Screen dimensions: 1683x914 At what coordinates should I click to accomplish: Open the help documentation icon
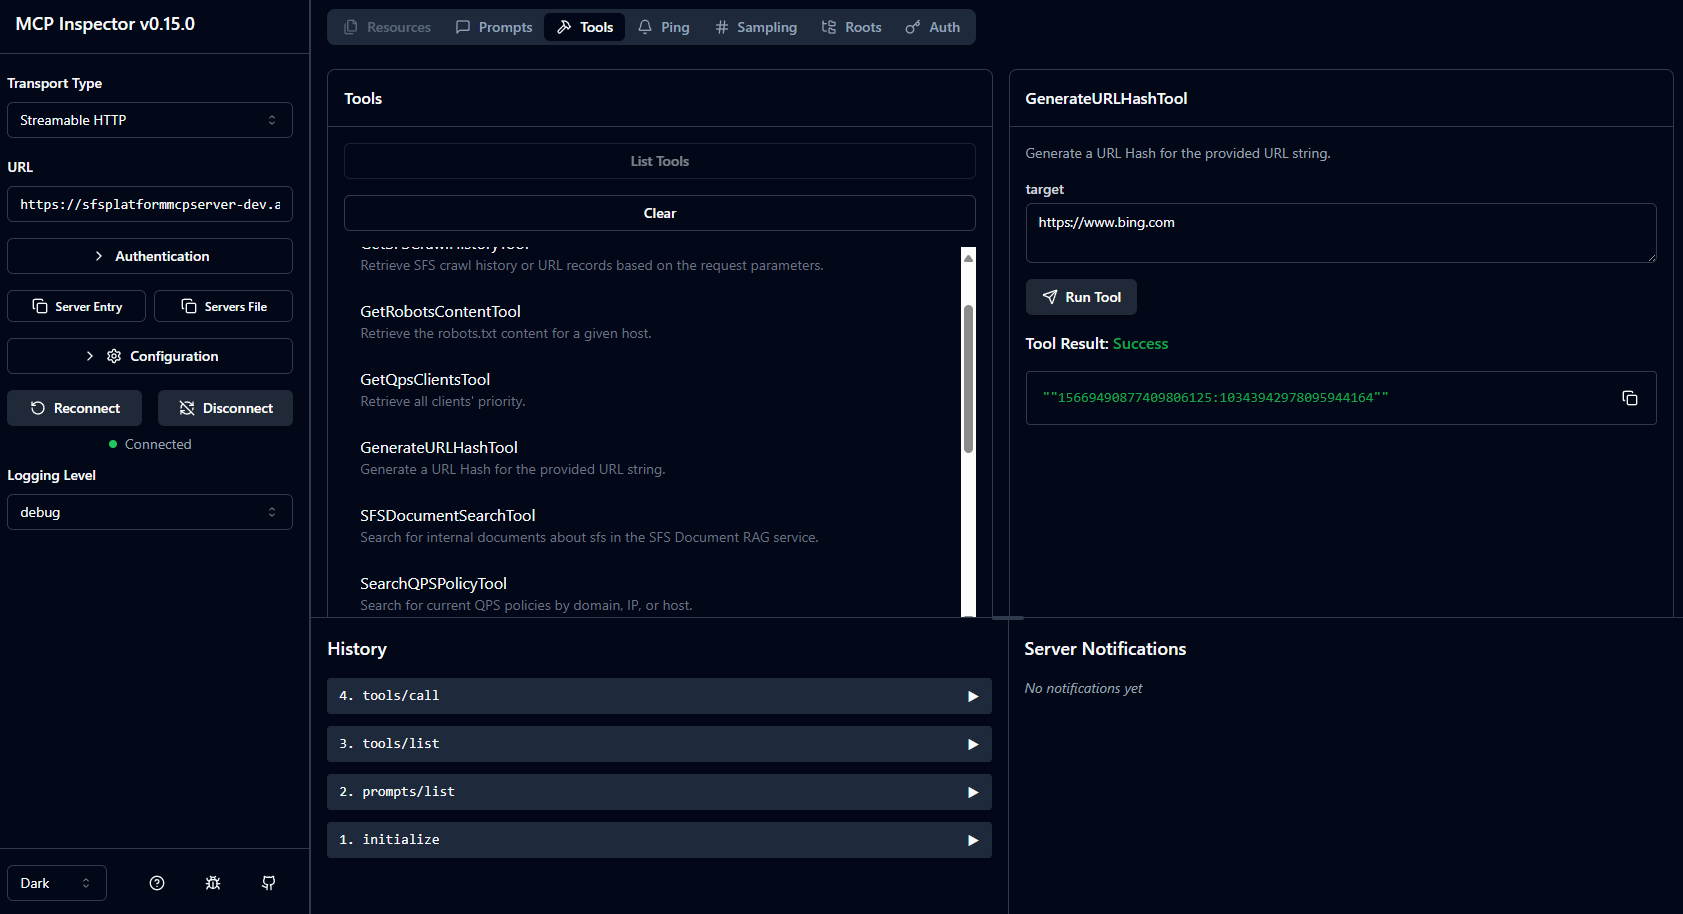coord(157,883)
